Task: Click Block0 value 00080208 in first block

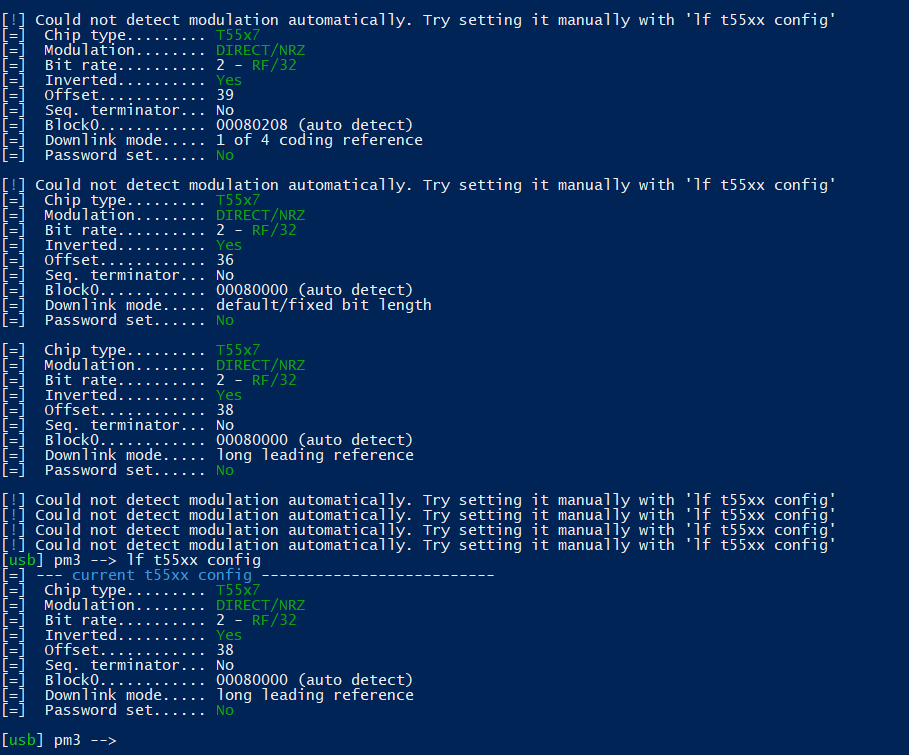Action: pos(252,125)
